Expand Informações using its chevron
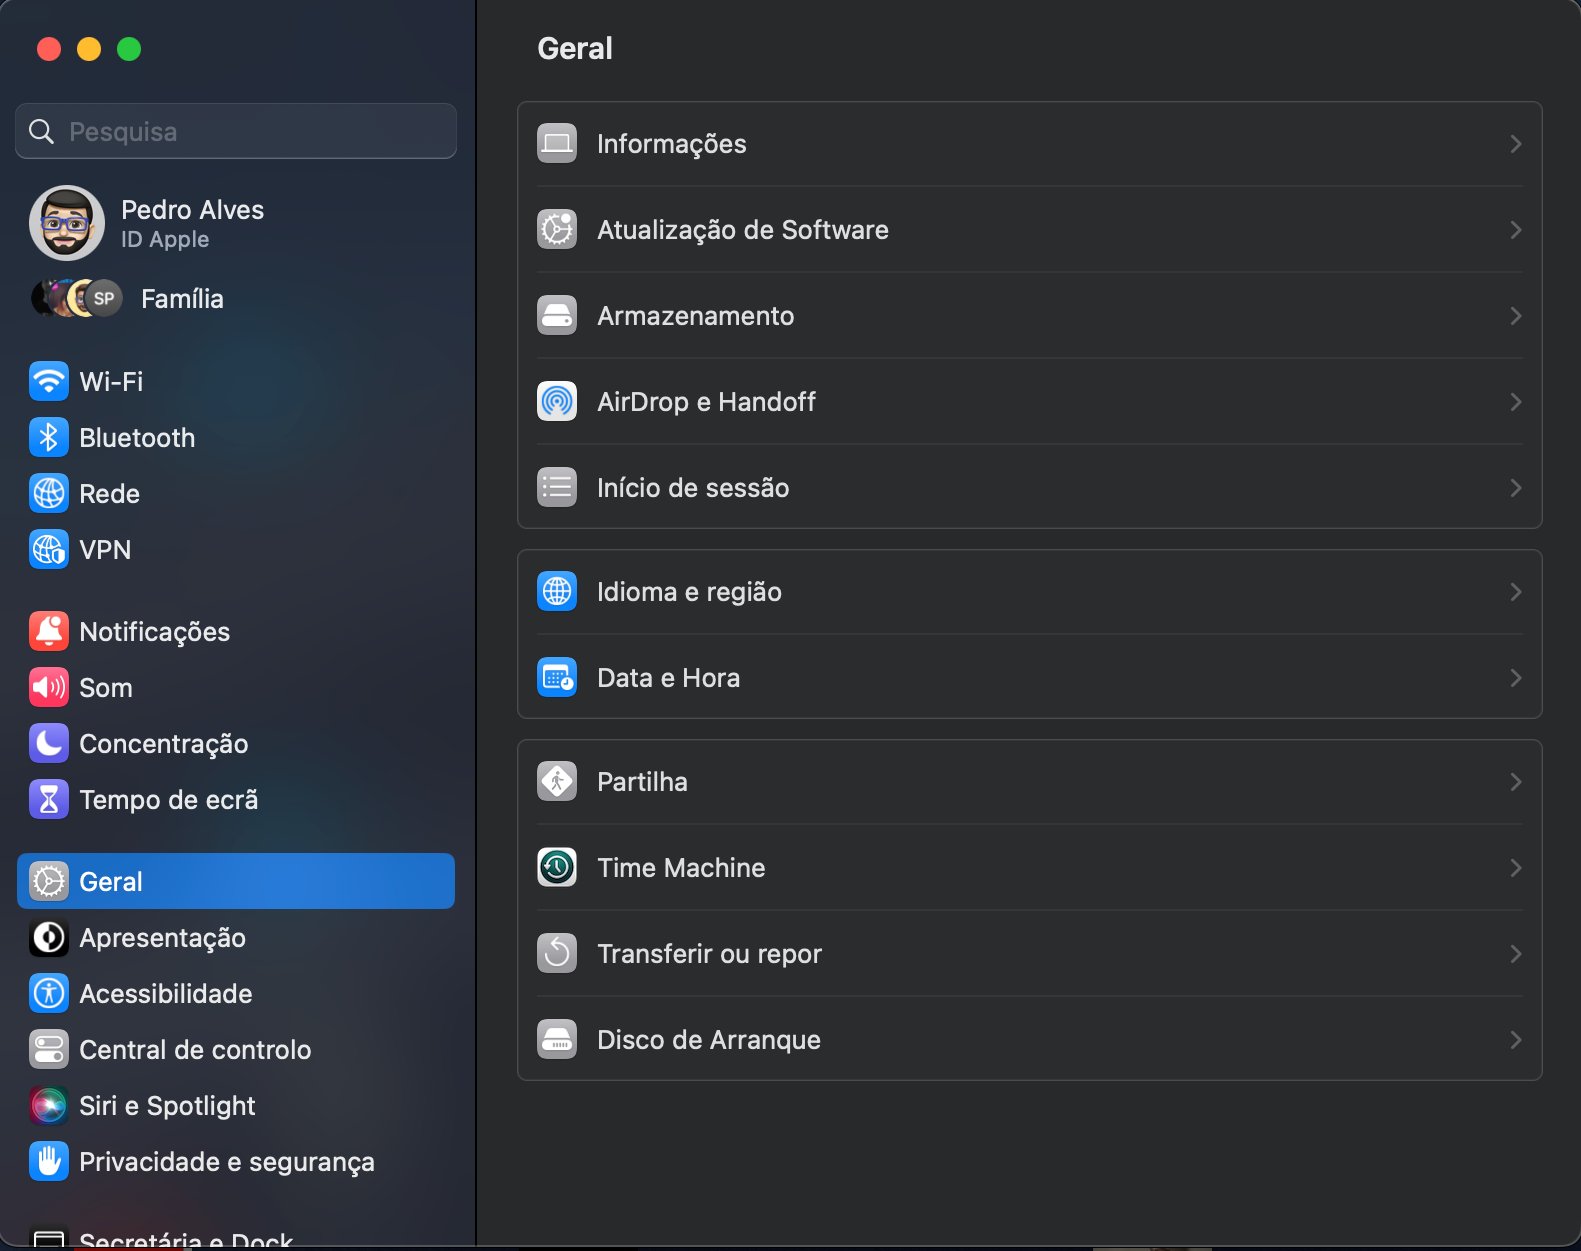 coord(1516,144)
